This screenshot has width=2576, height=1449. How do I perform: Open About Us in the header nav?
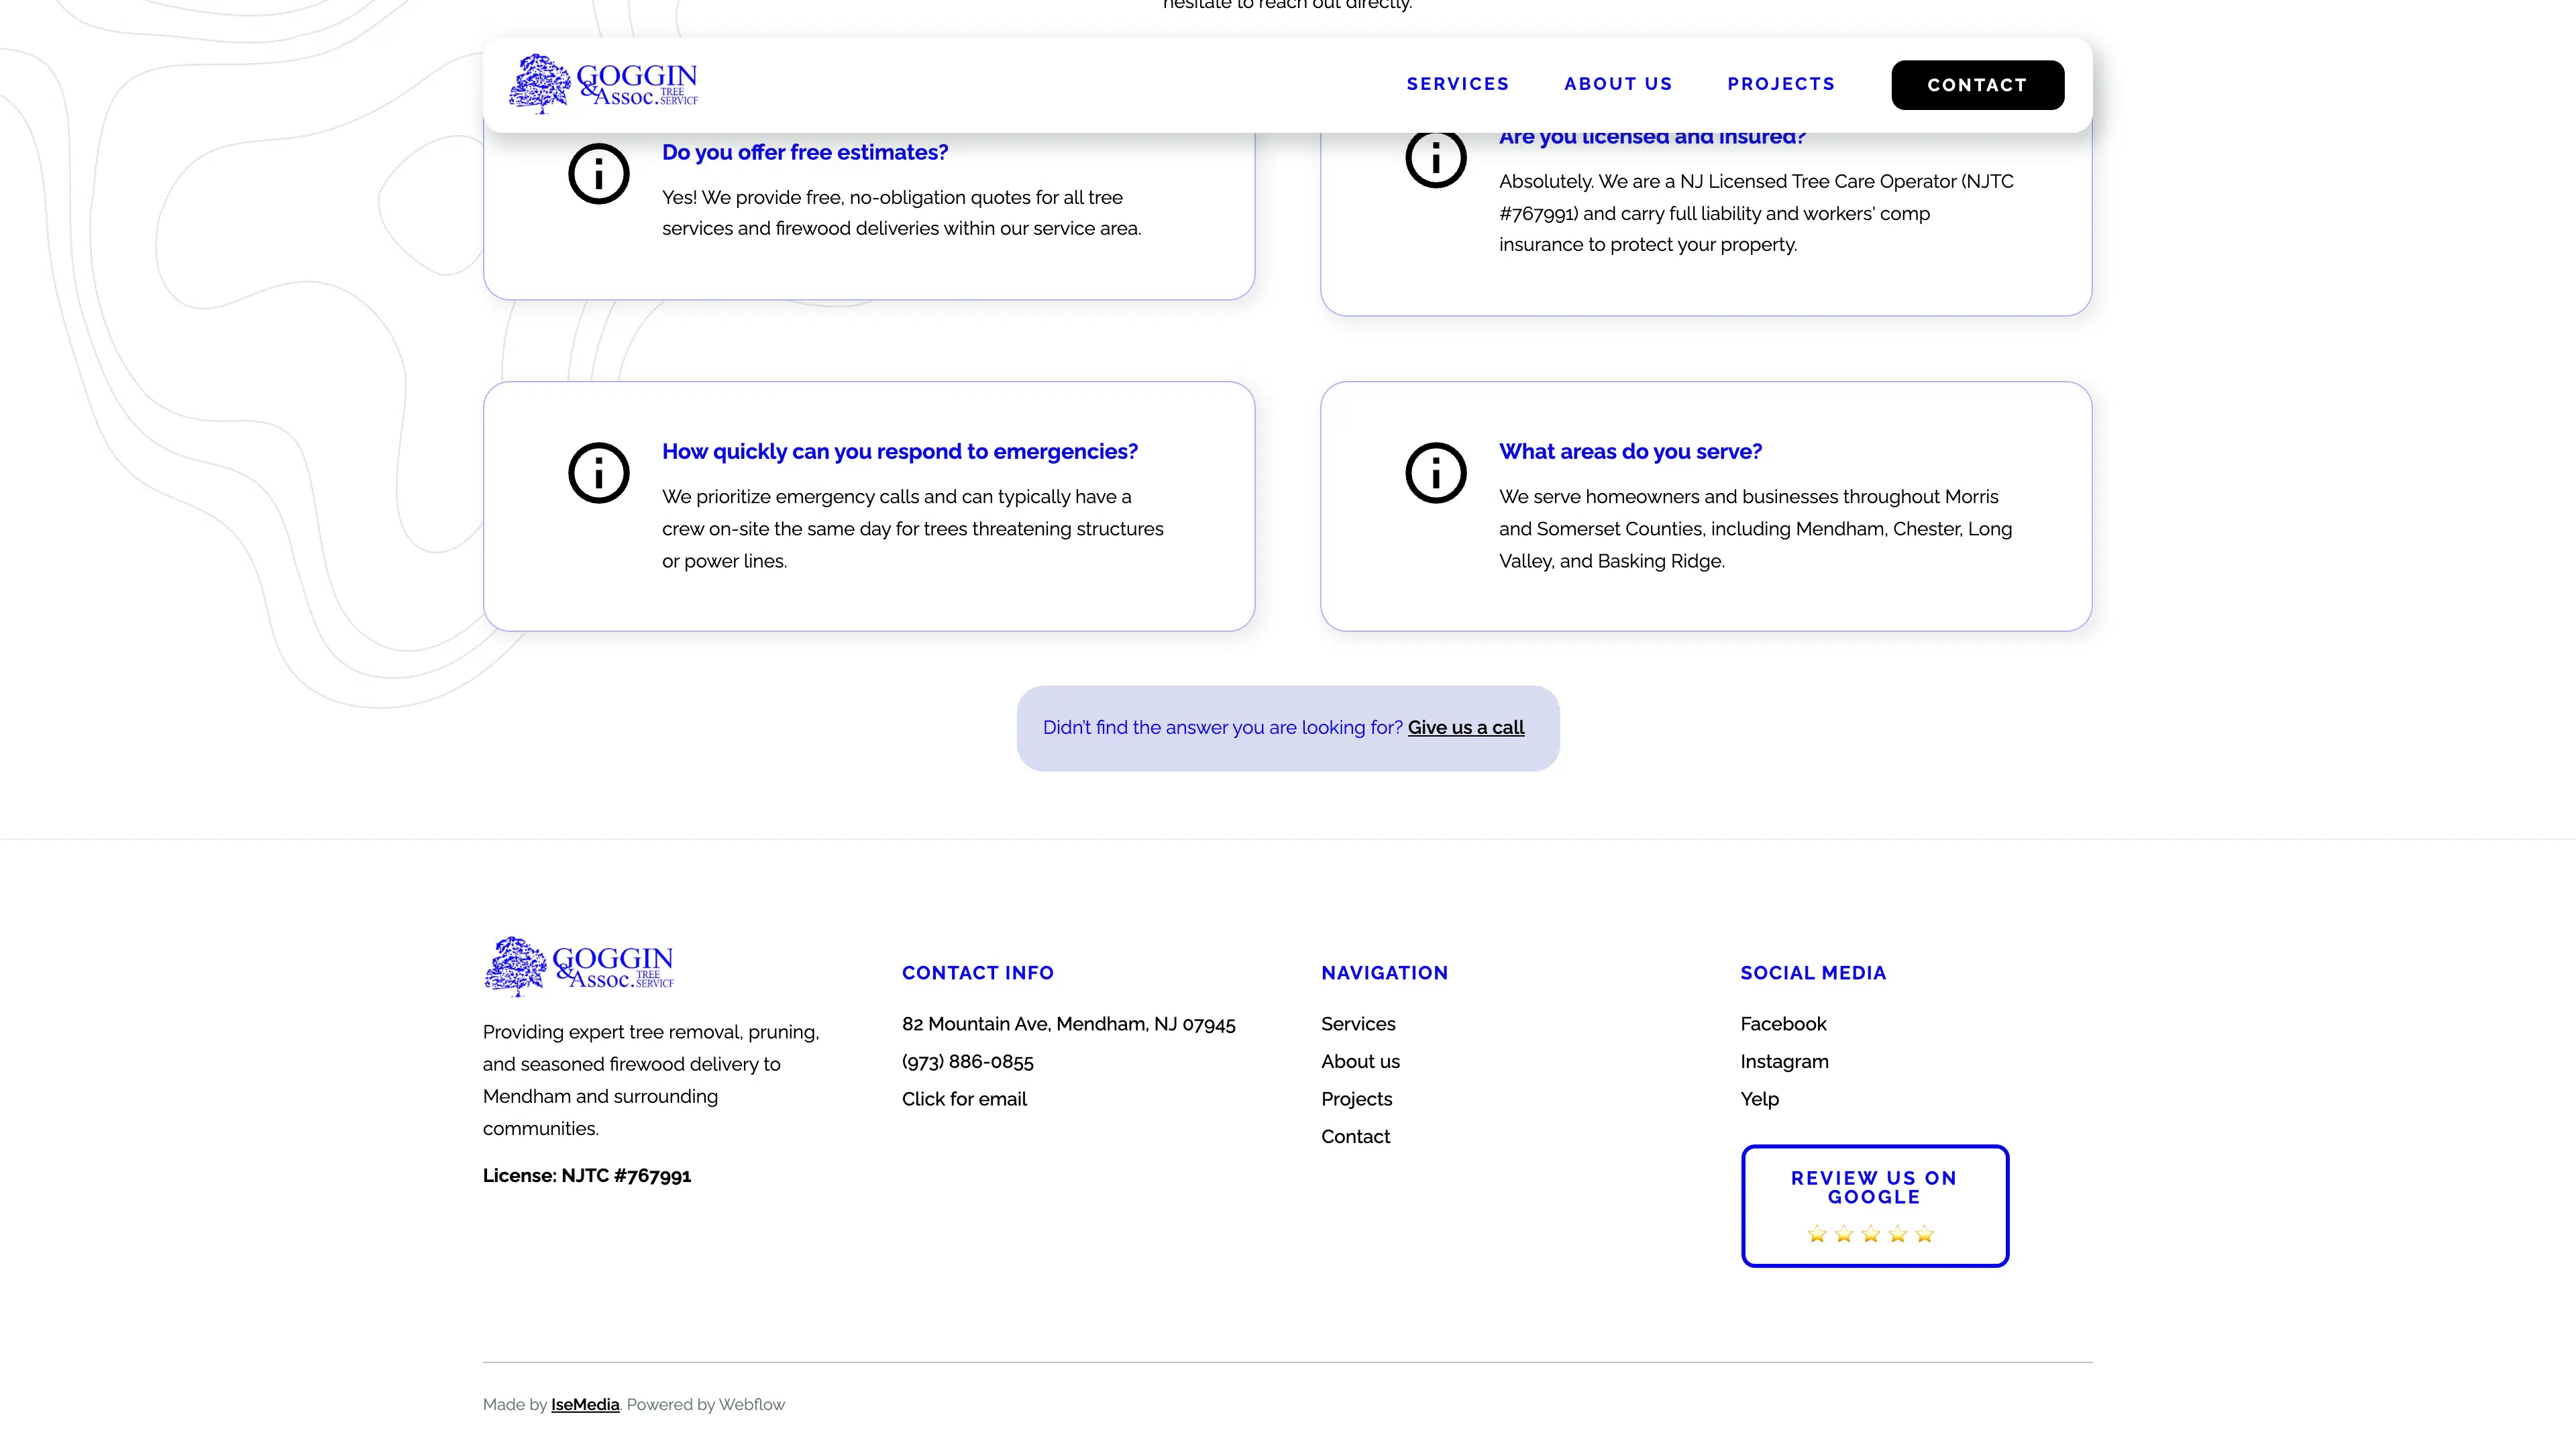coord(1617,84)
